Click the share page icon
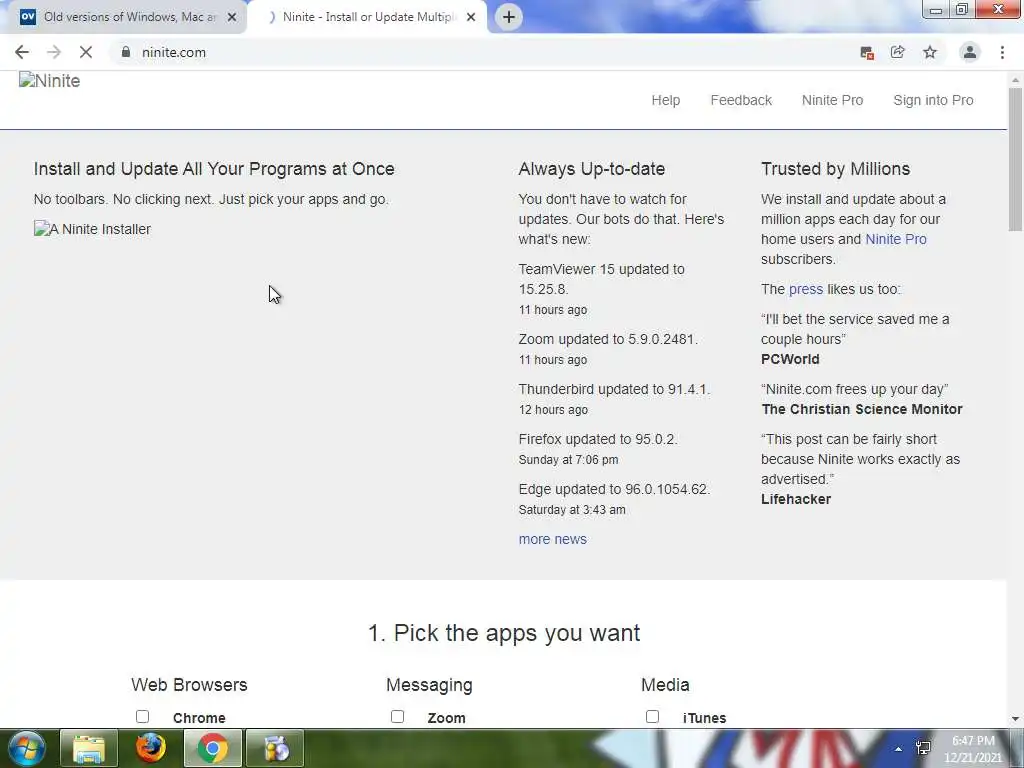 point(898,52)
